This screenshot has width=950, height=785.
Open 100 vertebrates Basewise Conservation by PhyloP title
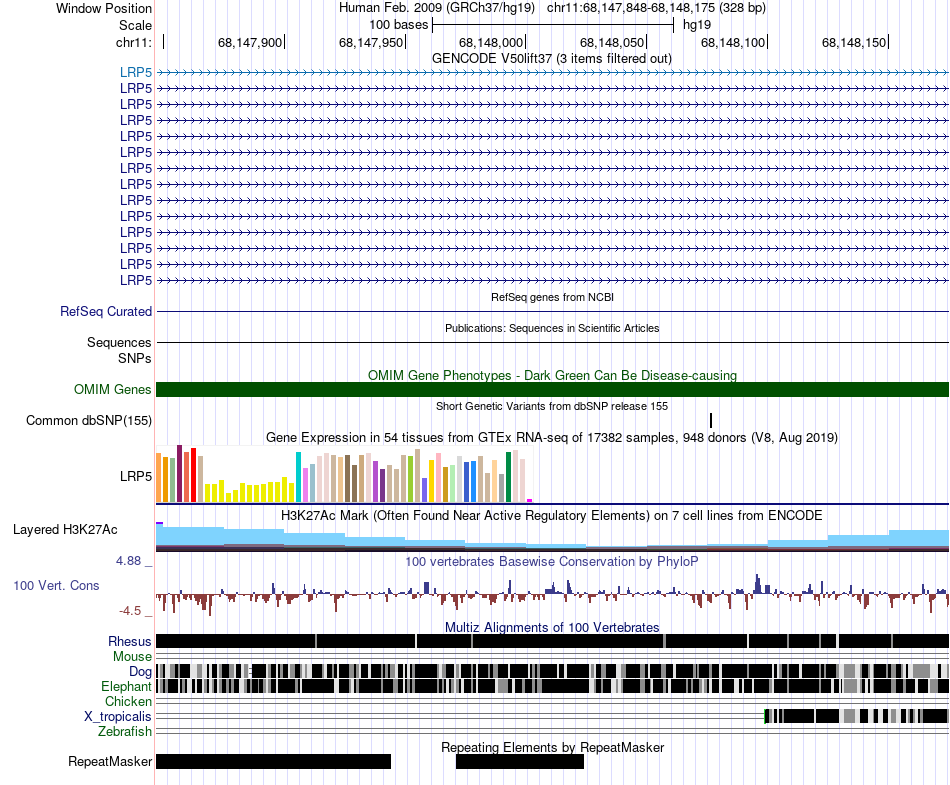pyautogui.click(x=552, y=561)
